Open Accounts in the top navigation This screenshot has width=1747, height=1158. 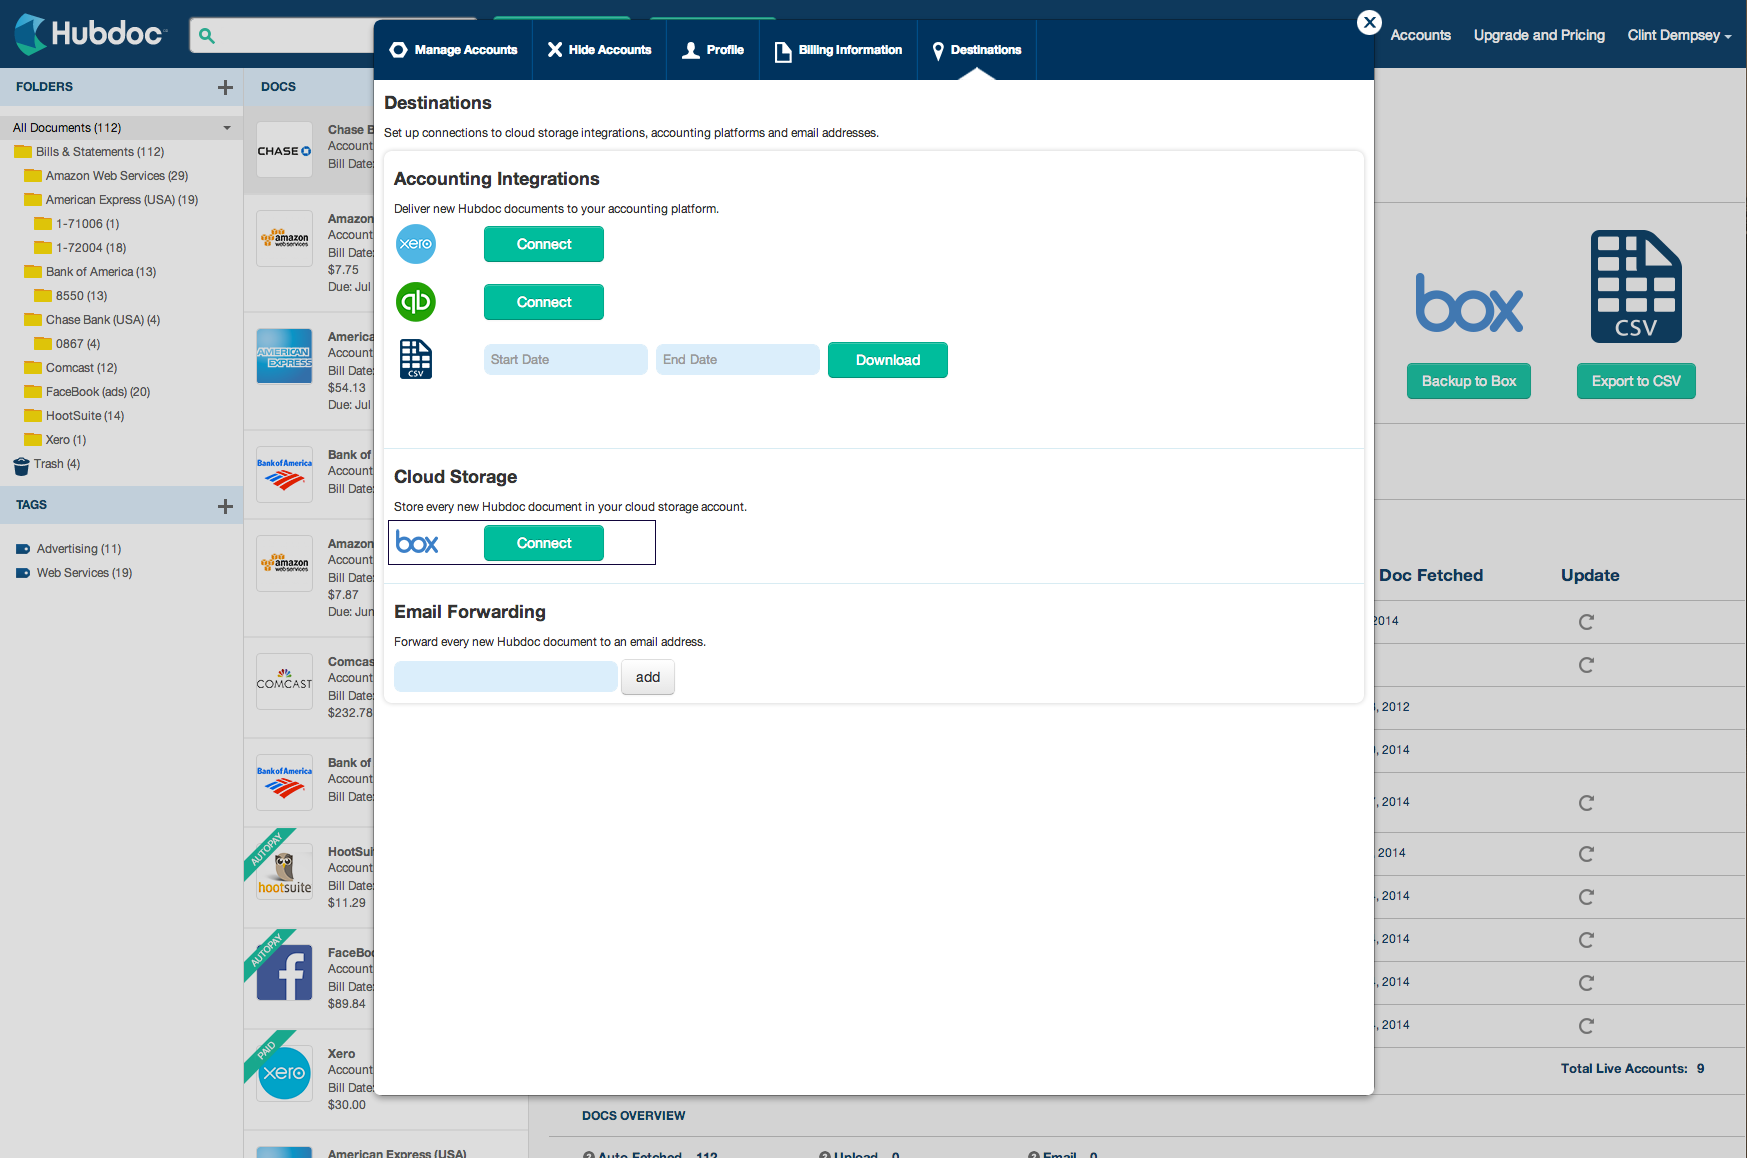coord(1420,35)
